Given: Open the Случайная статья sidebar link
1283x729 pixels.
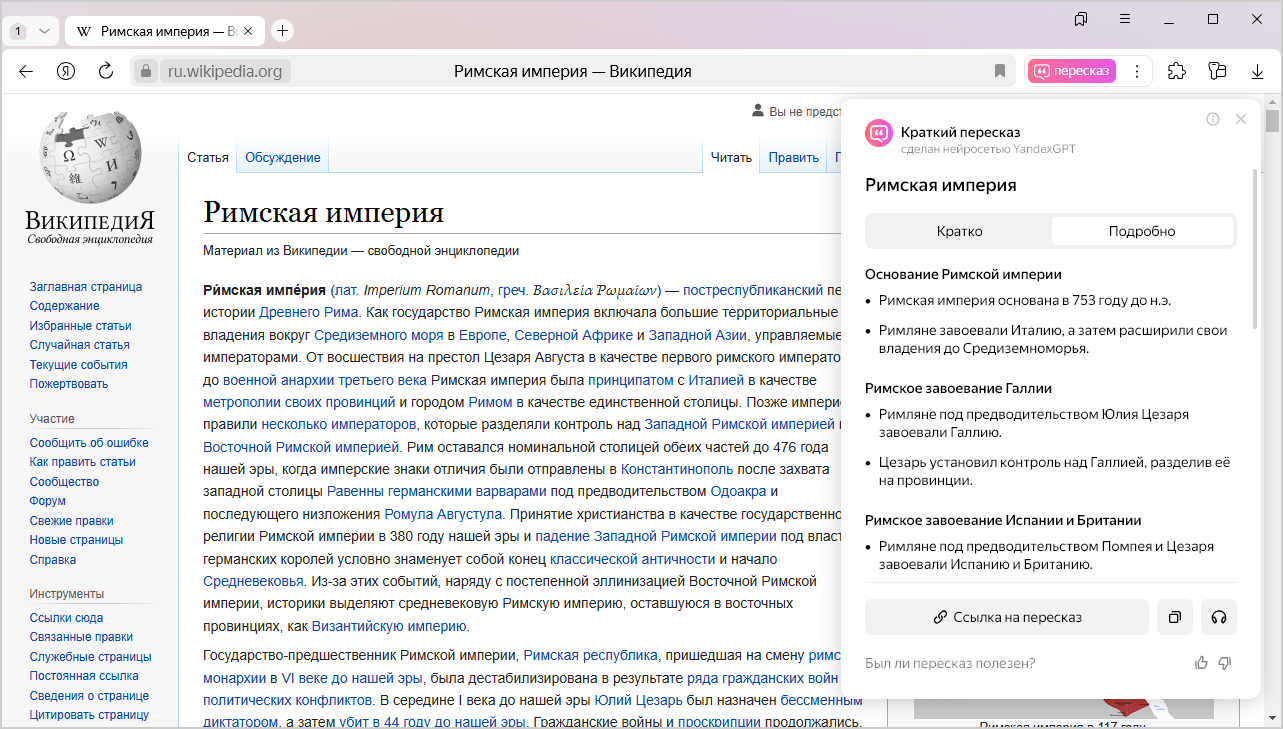Looking at the screenshot, I should point(80,345).
